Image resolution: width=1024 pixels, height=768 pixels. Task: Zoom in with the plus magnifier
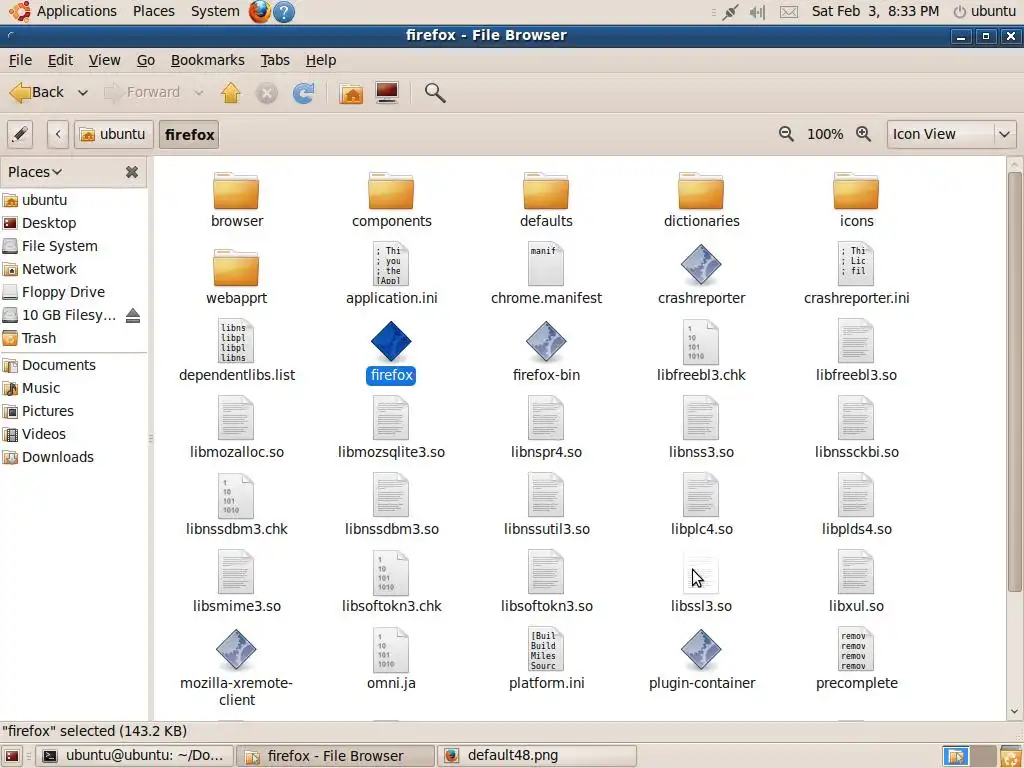[x=863, y=134]
